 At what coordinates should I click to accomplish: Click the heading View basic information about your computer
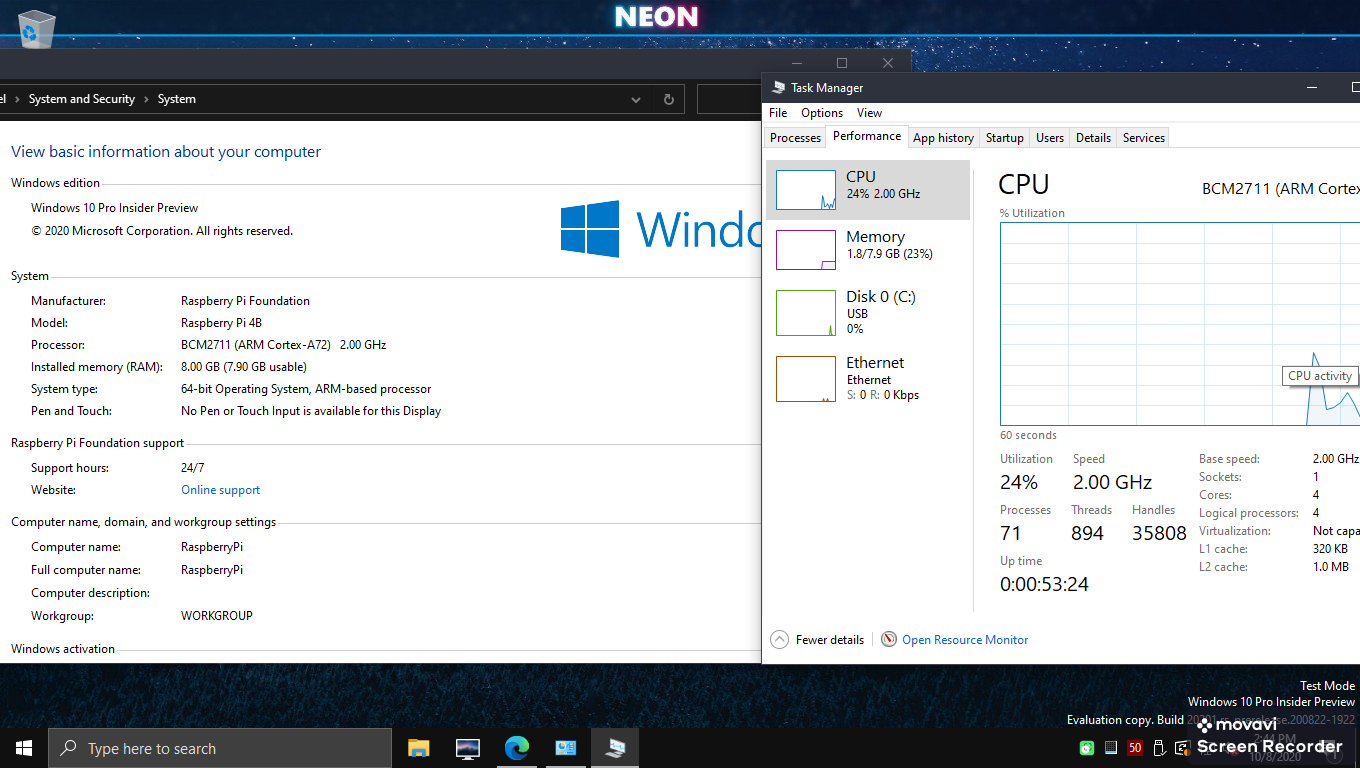coord(166,152)
